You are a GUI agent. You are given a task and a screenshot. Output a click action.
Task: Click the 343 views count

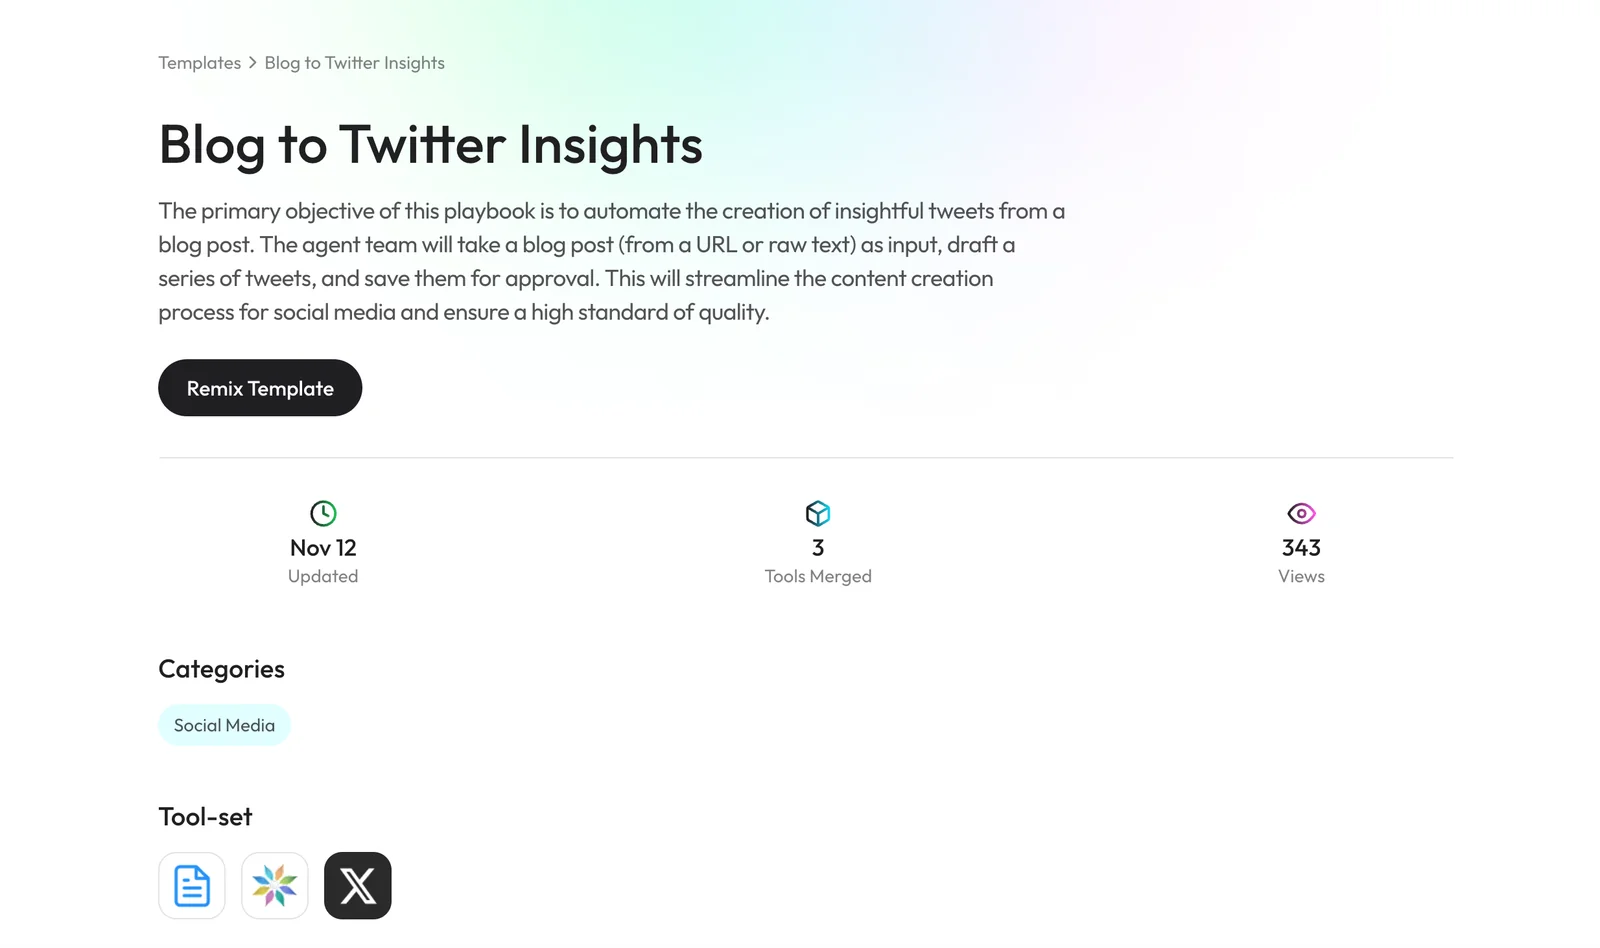tap(1301, 548)
